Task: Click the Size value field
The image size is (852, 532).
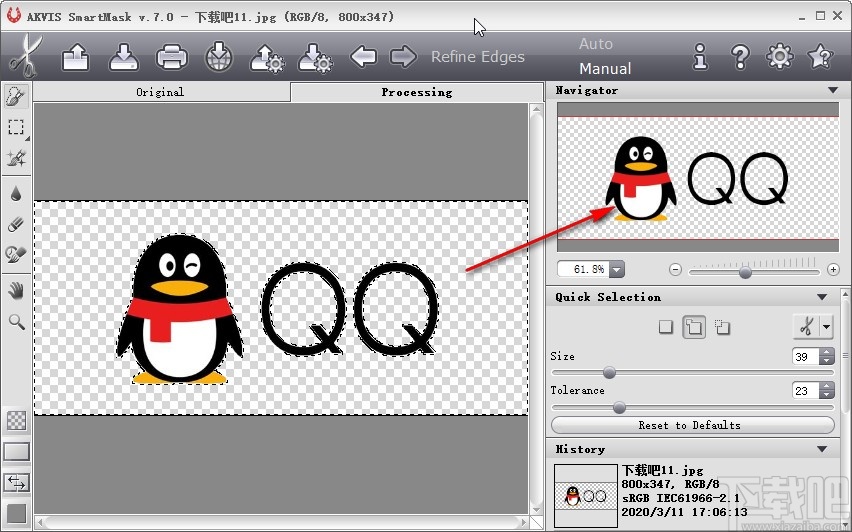Action: (805, 356)
